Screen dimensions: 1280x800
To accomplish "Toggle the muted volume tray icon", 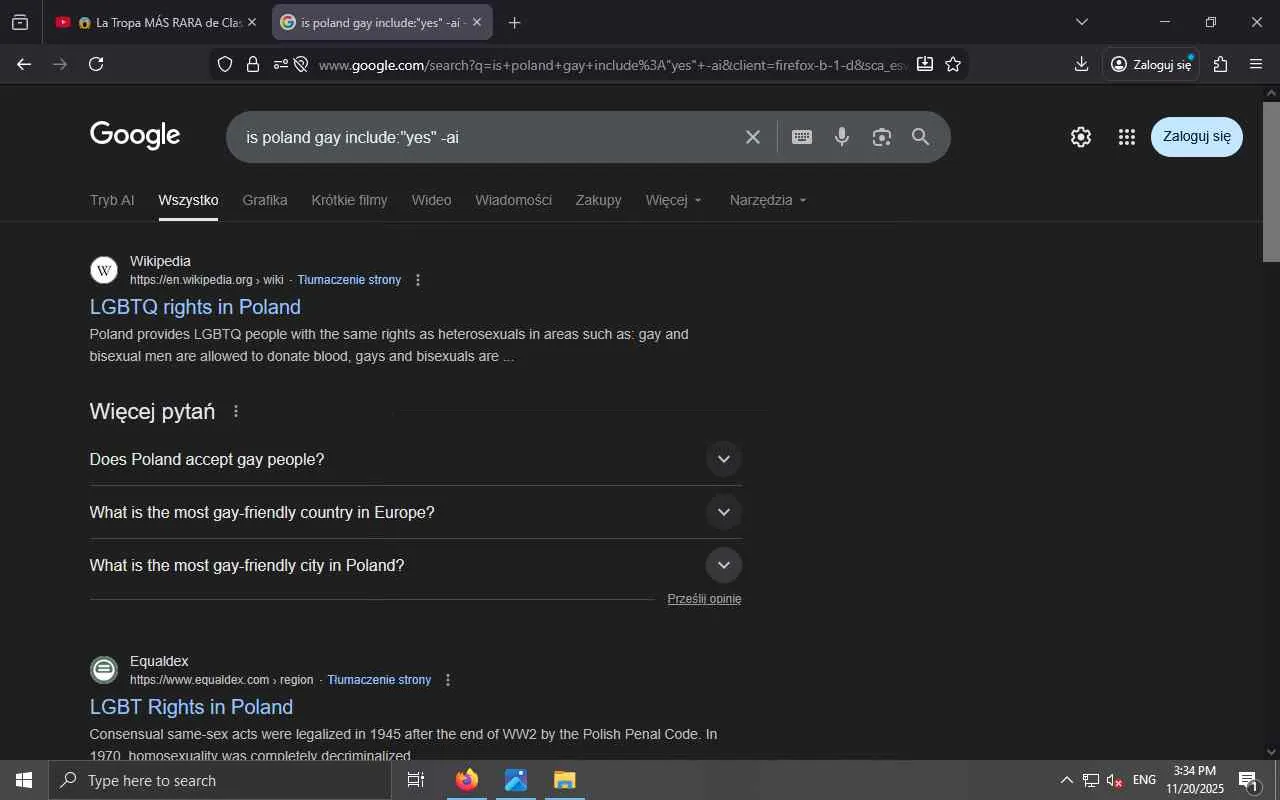I will [x=1115, y=780].
